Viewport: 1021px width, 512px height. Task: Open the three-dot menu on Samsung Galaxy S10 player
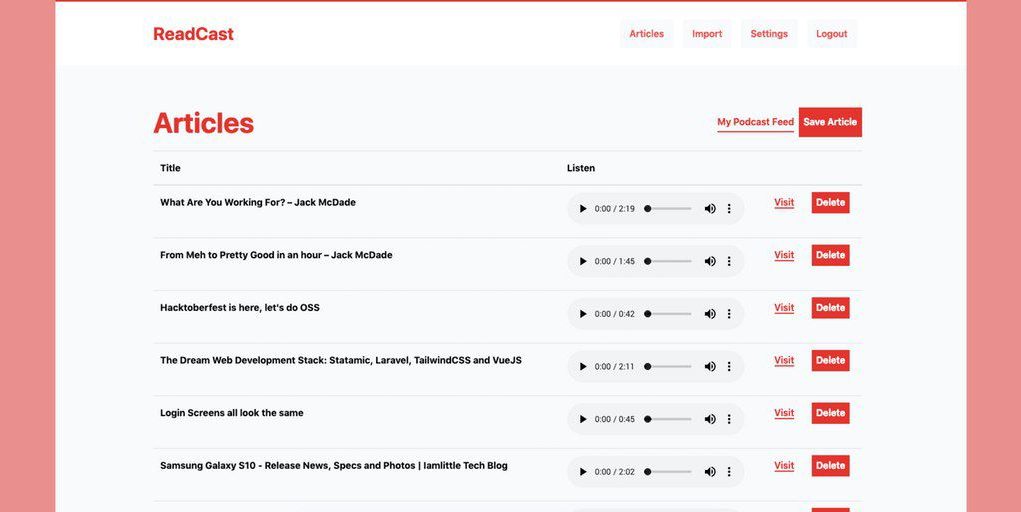pyautogui.click(x=729, y=472)
